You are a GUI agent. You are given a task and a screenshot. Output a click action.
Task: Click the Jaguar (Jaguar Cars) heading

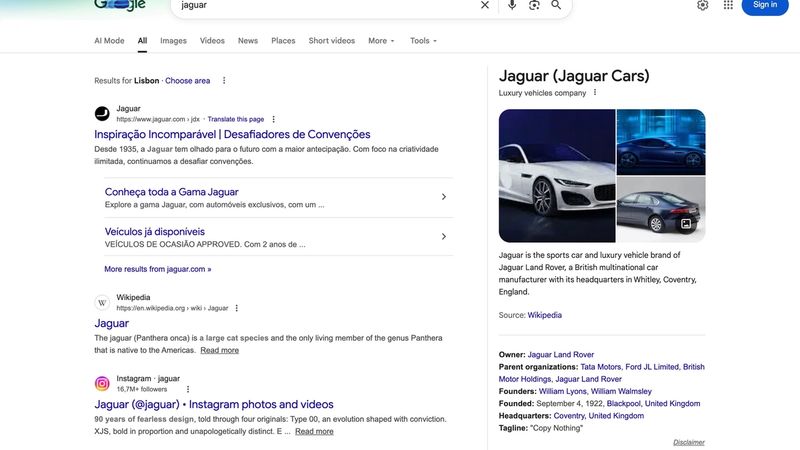574,76
